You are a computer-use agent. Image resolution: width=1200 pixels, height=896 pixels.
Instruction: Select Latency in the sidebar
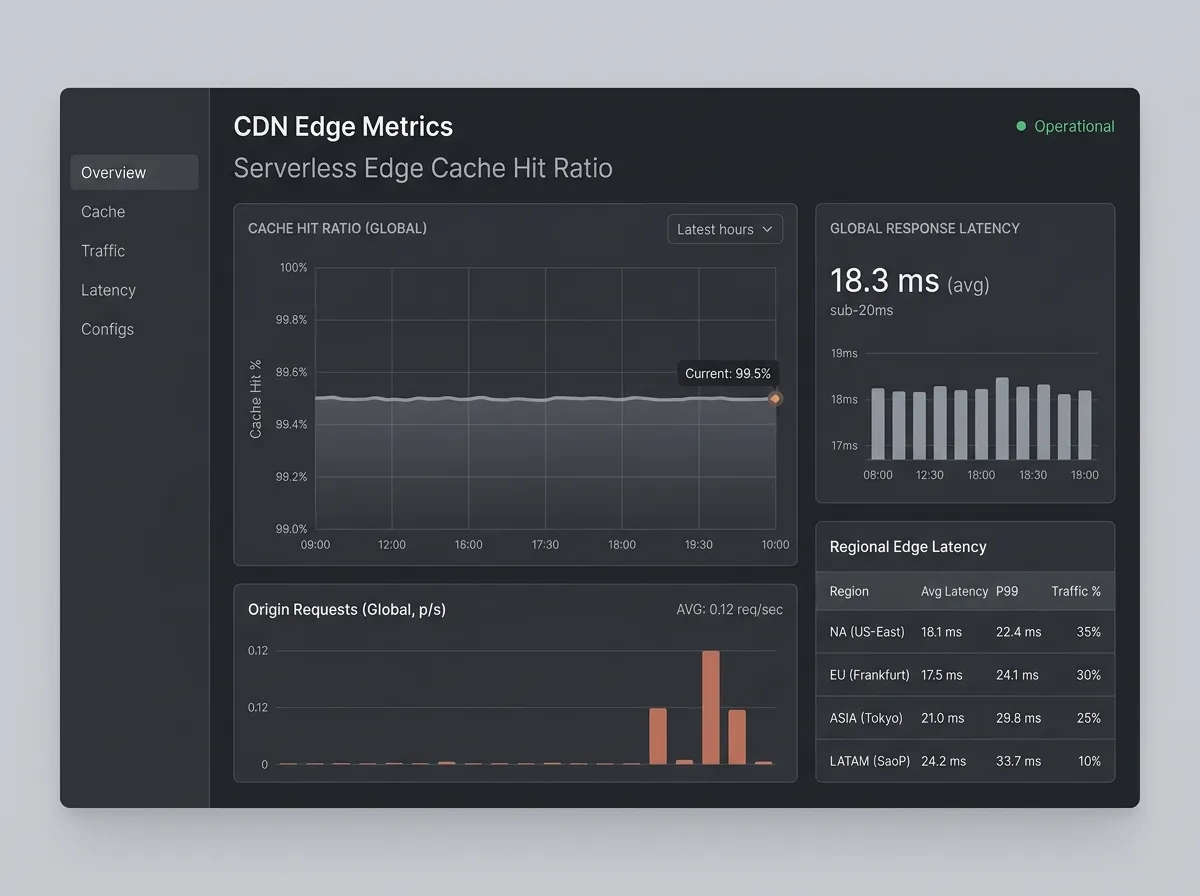108,290
